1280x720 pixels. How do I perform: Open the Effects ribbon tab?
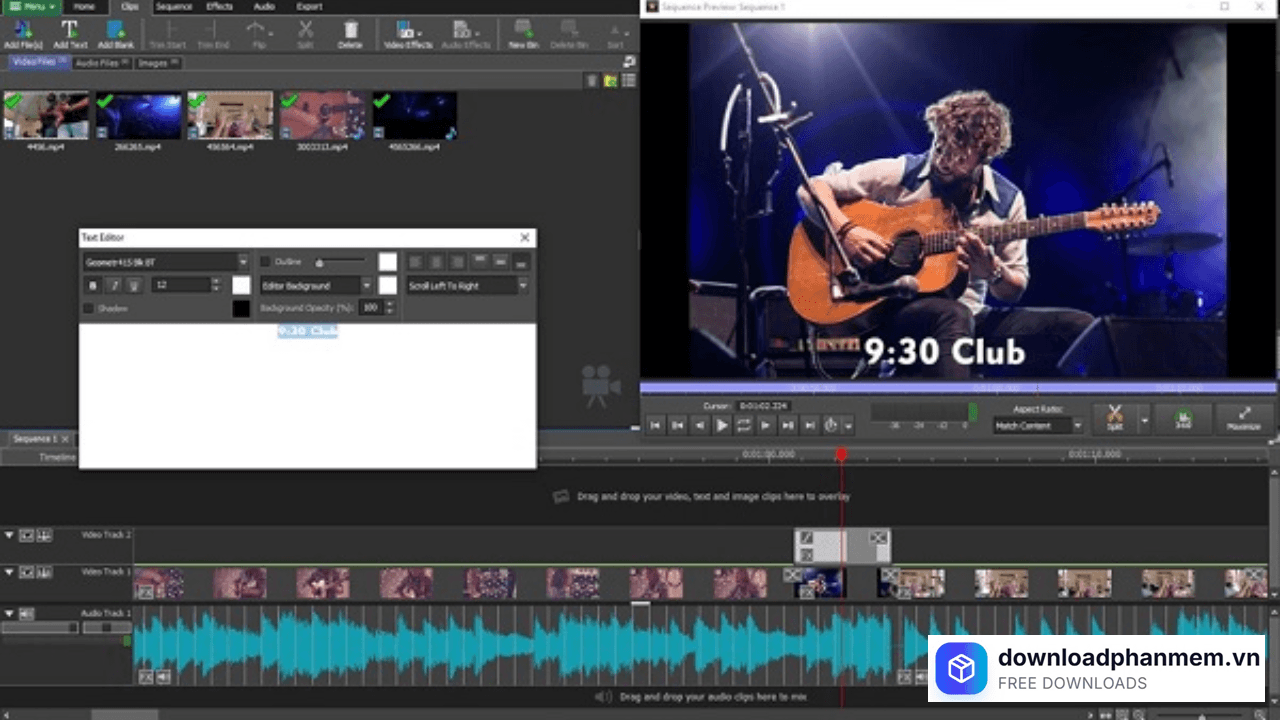[220, 6]
